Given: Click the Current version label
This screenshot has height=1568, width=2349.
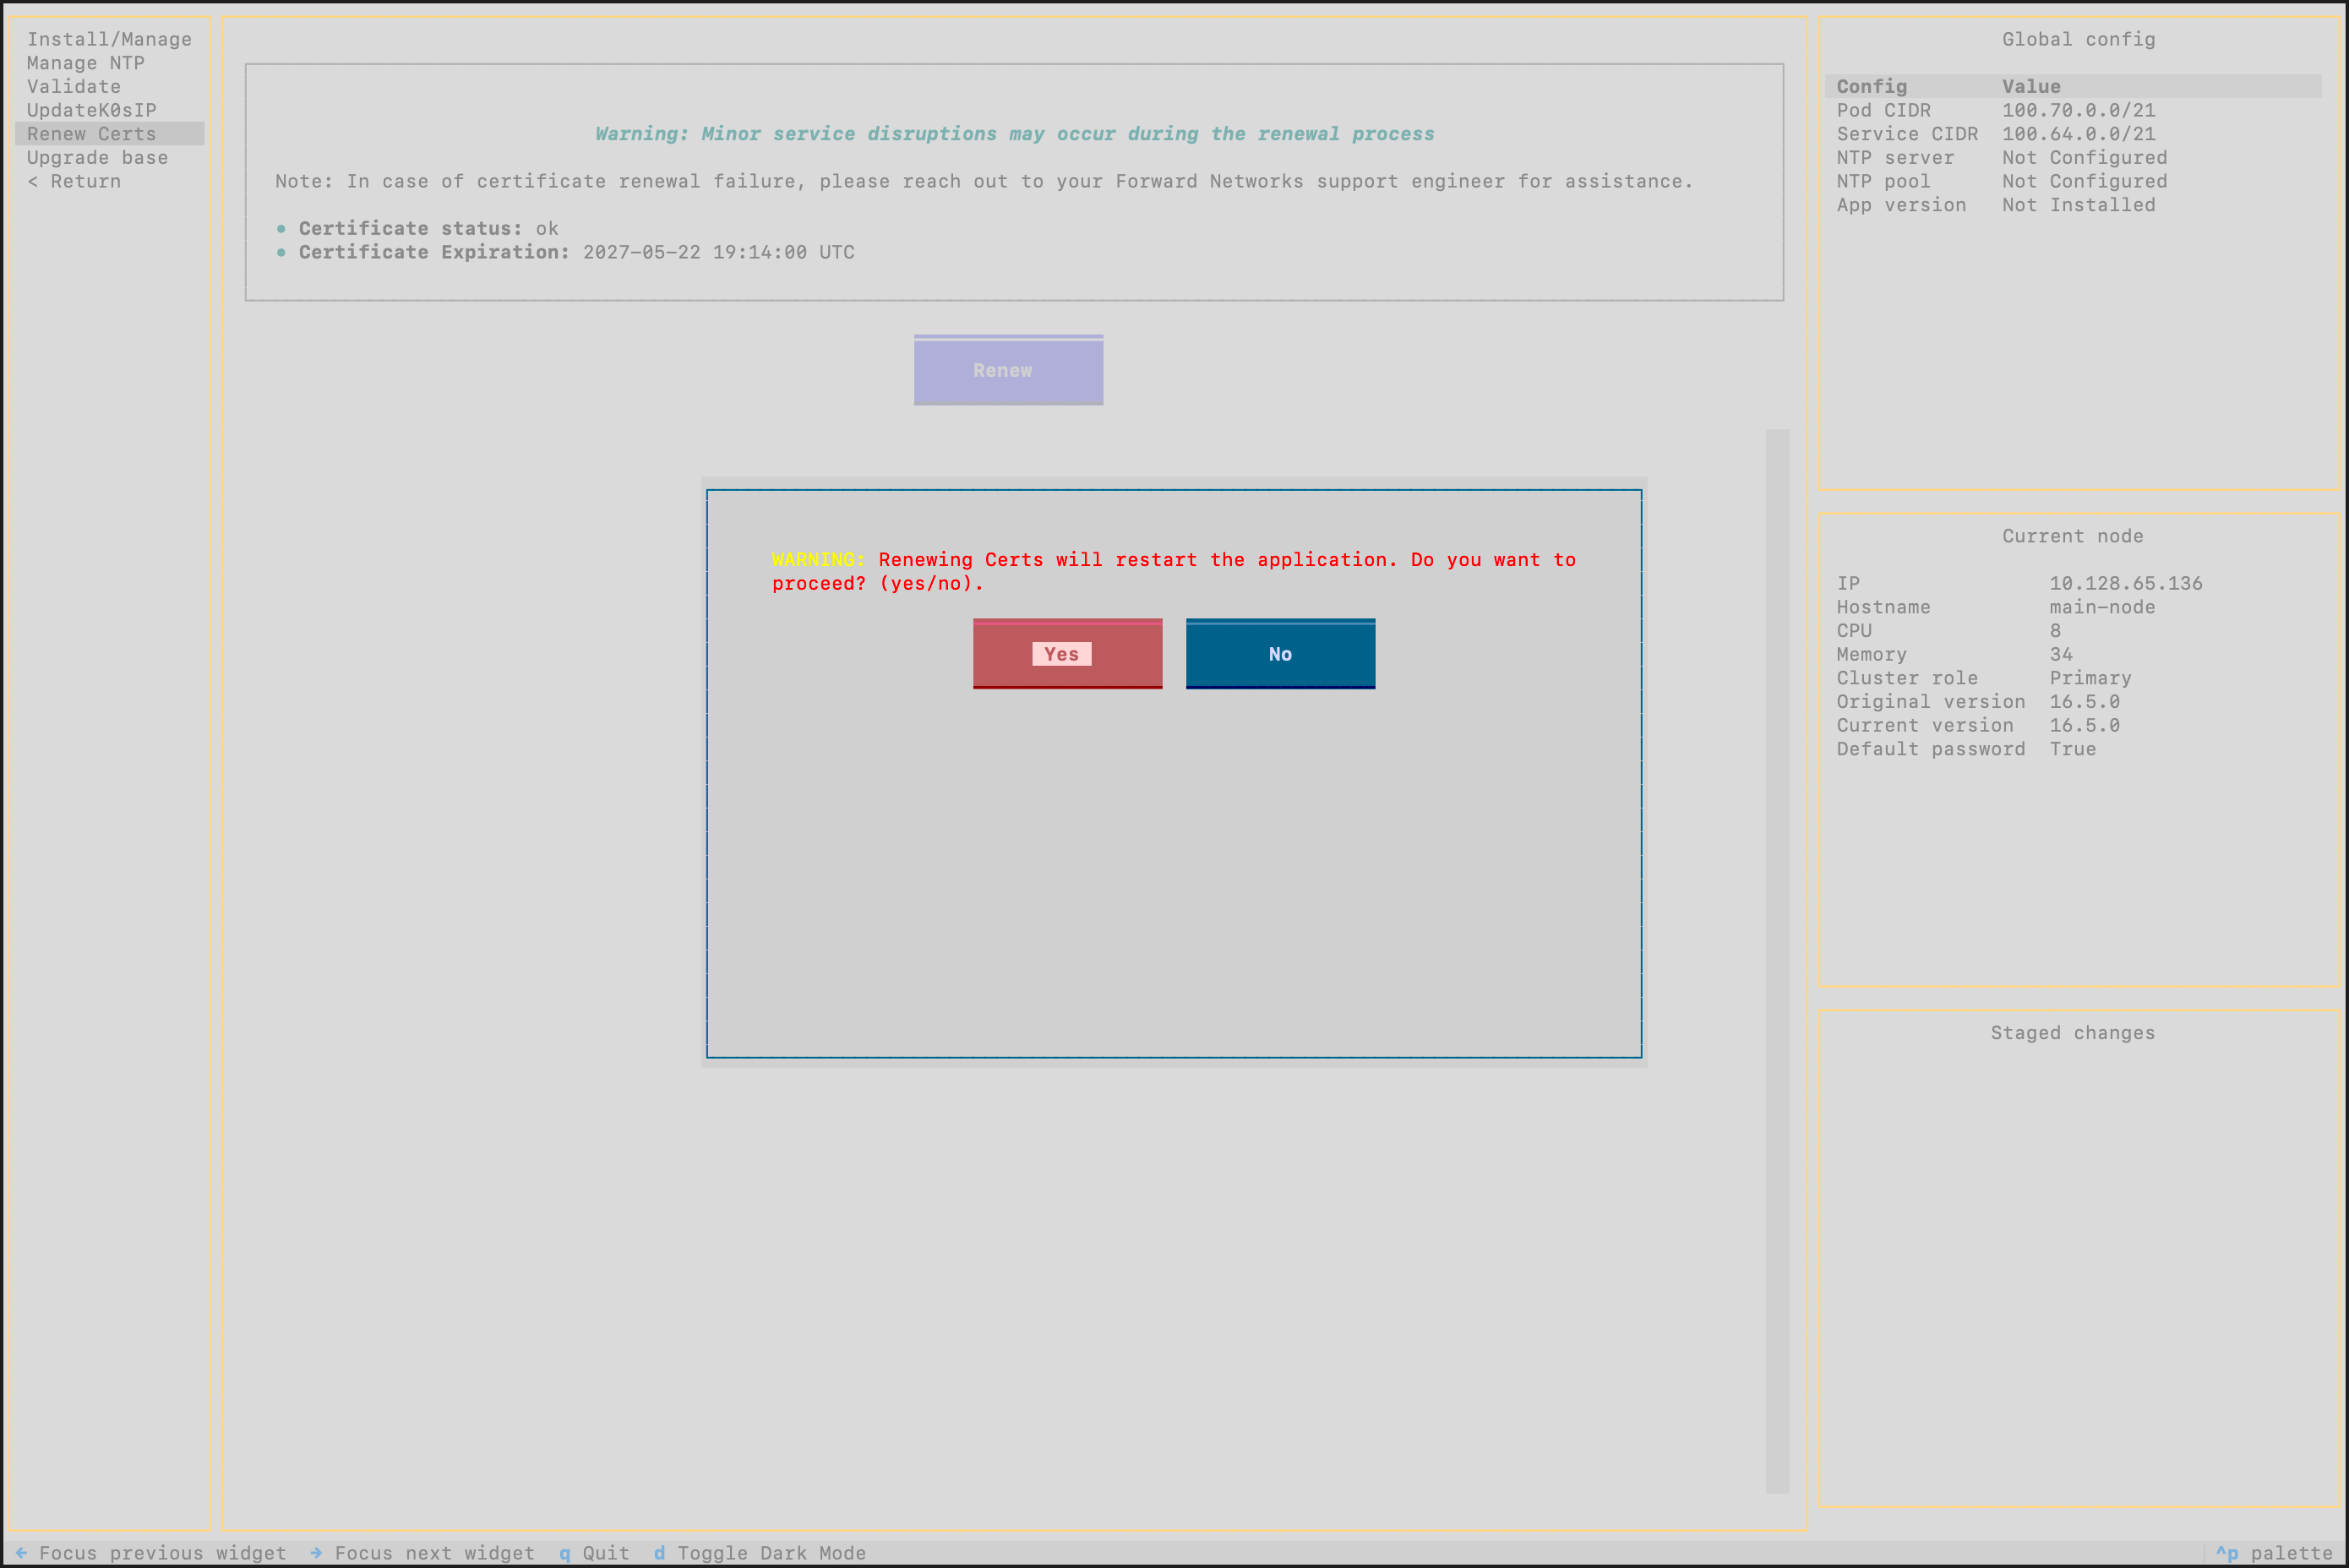Looking at the screenshot, I should coord(1925,725).
